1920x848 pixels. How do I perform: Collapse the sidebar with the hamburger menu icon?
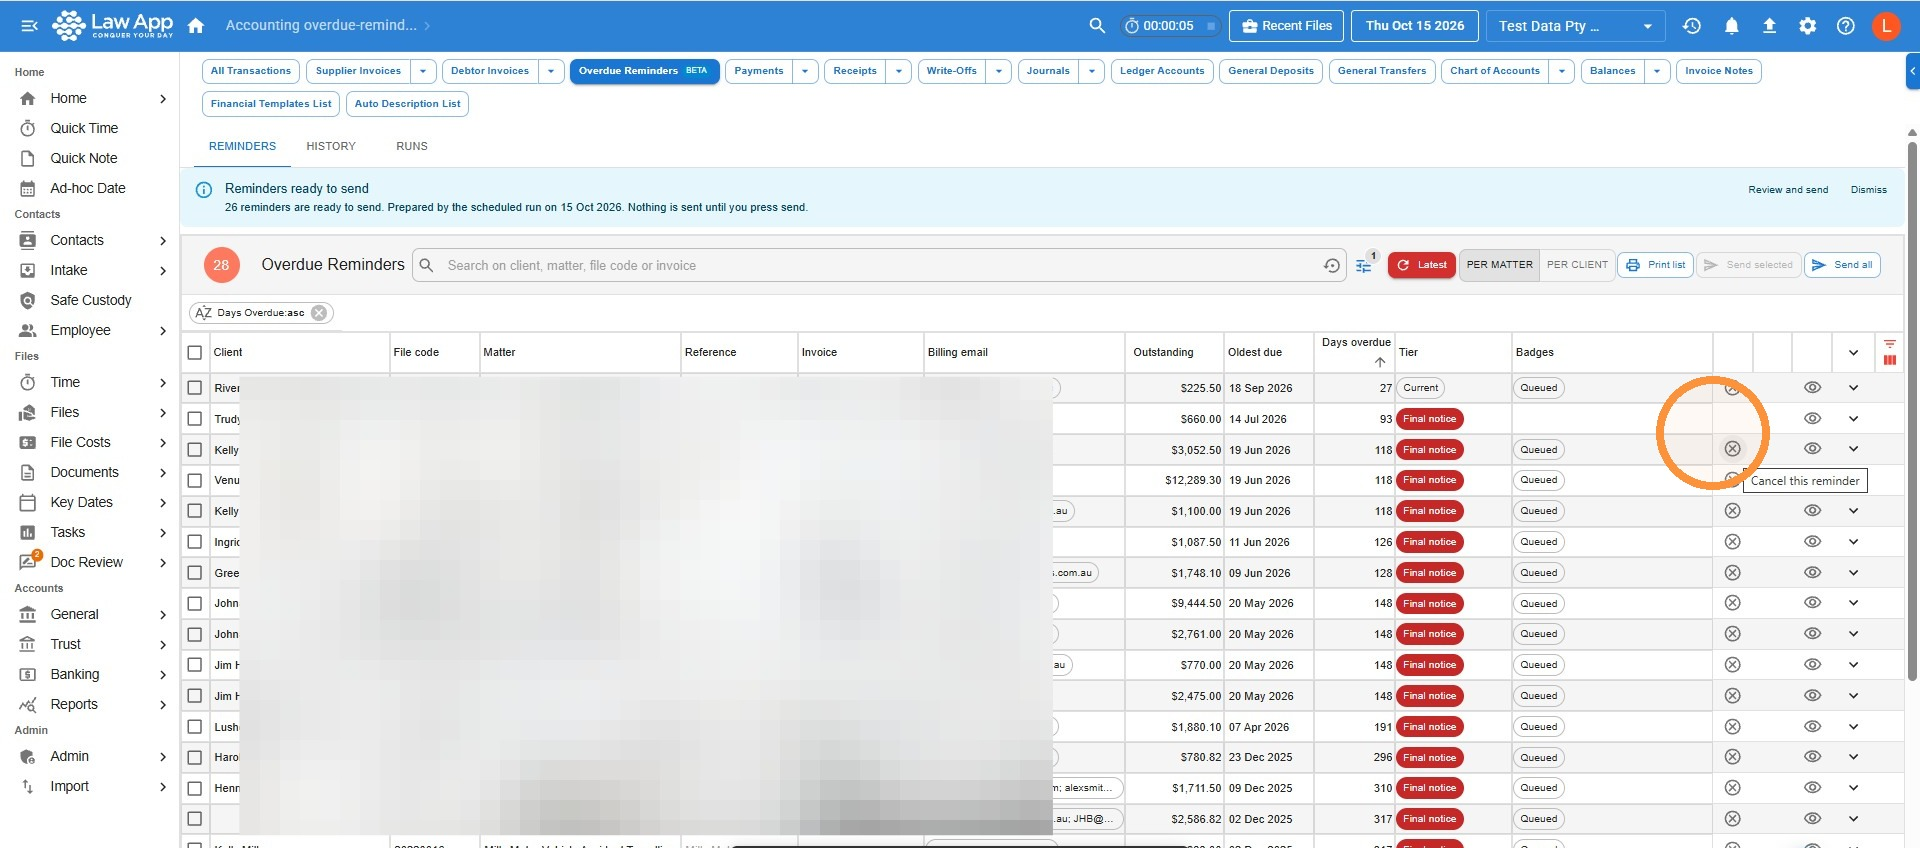[29, 26]
